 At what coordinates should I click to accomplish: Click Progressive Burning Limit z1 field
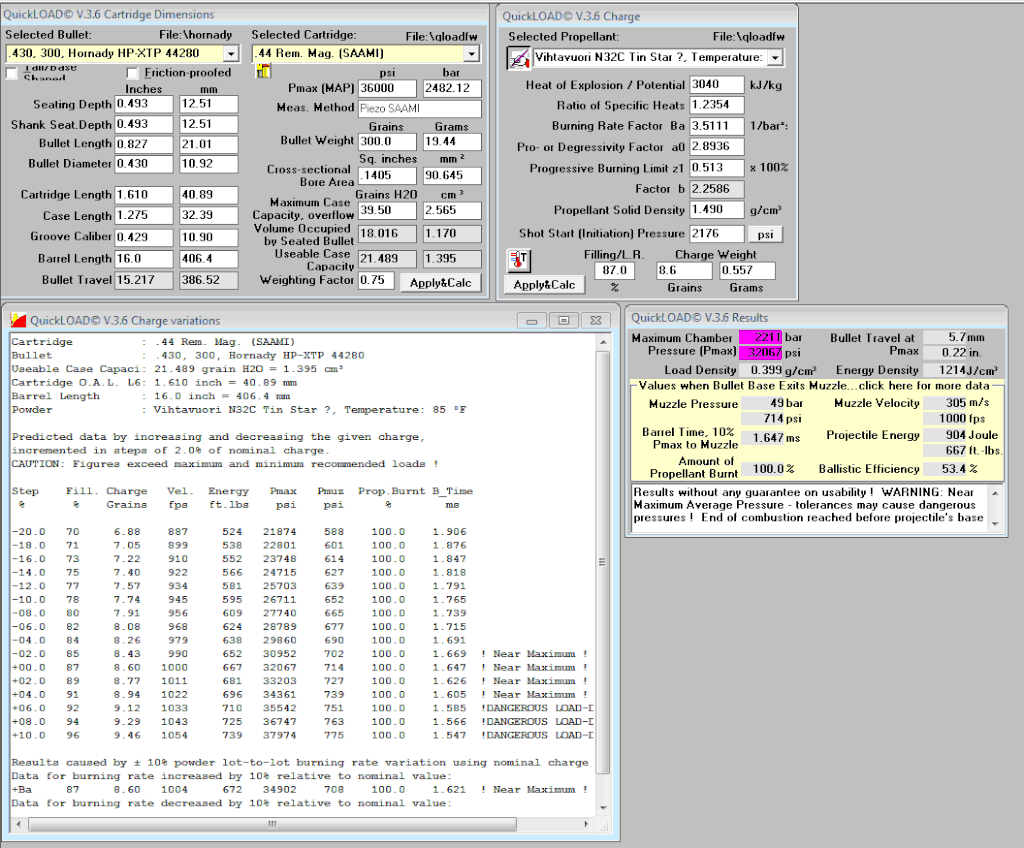click(716, 168)
